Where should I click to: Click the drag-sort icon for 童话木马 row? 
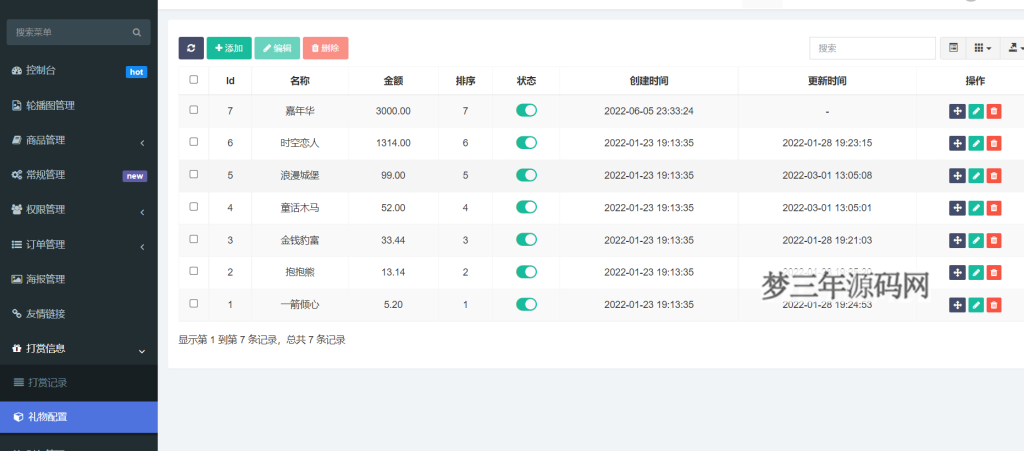[957, 208]
